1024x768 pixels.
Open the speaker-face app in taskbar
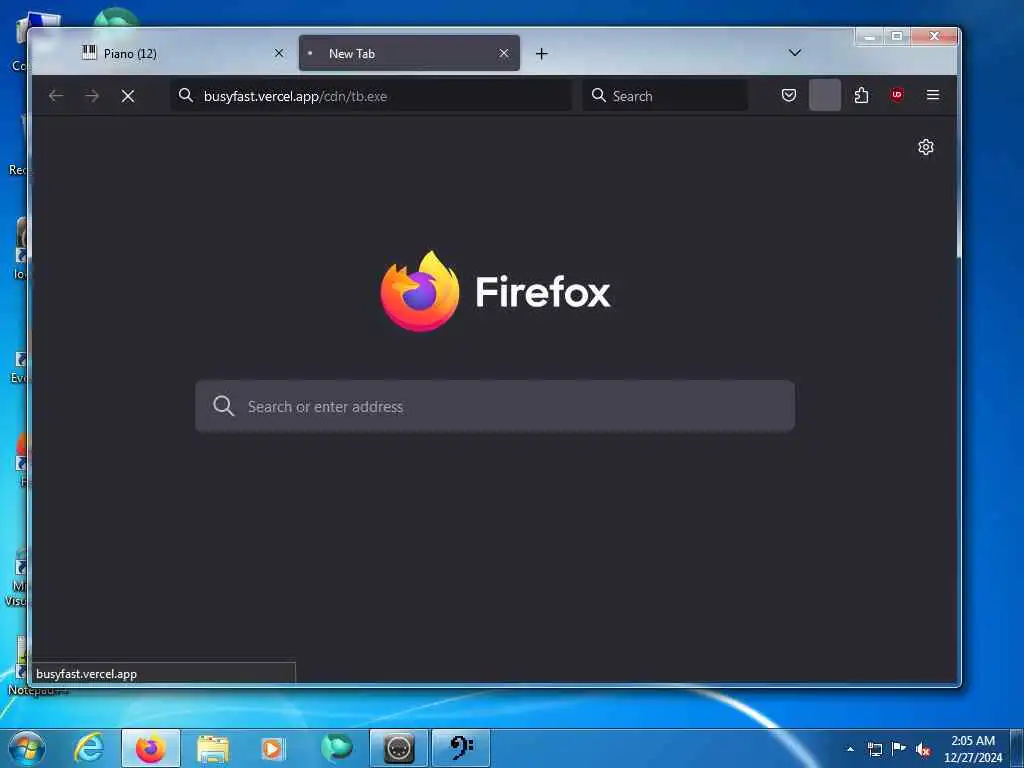pyautogui.click(x=399, y=748)
